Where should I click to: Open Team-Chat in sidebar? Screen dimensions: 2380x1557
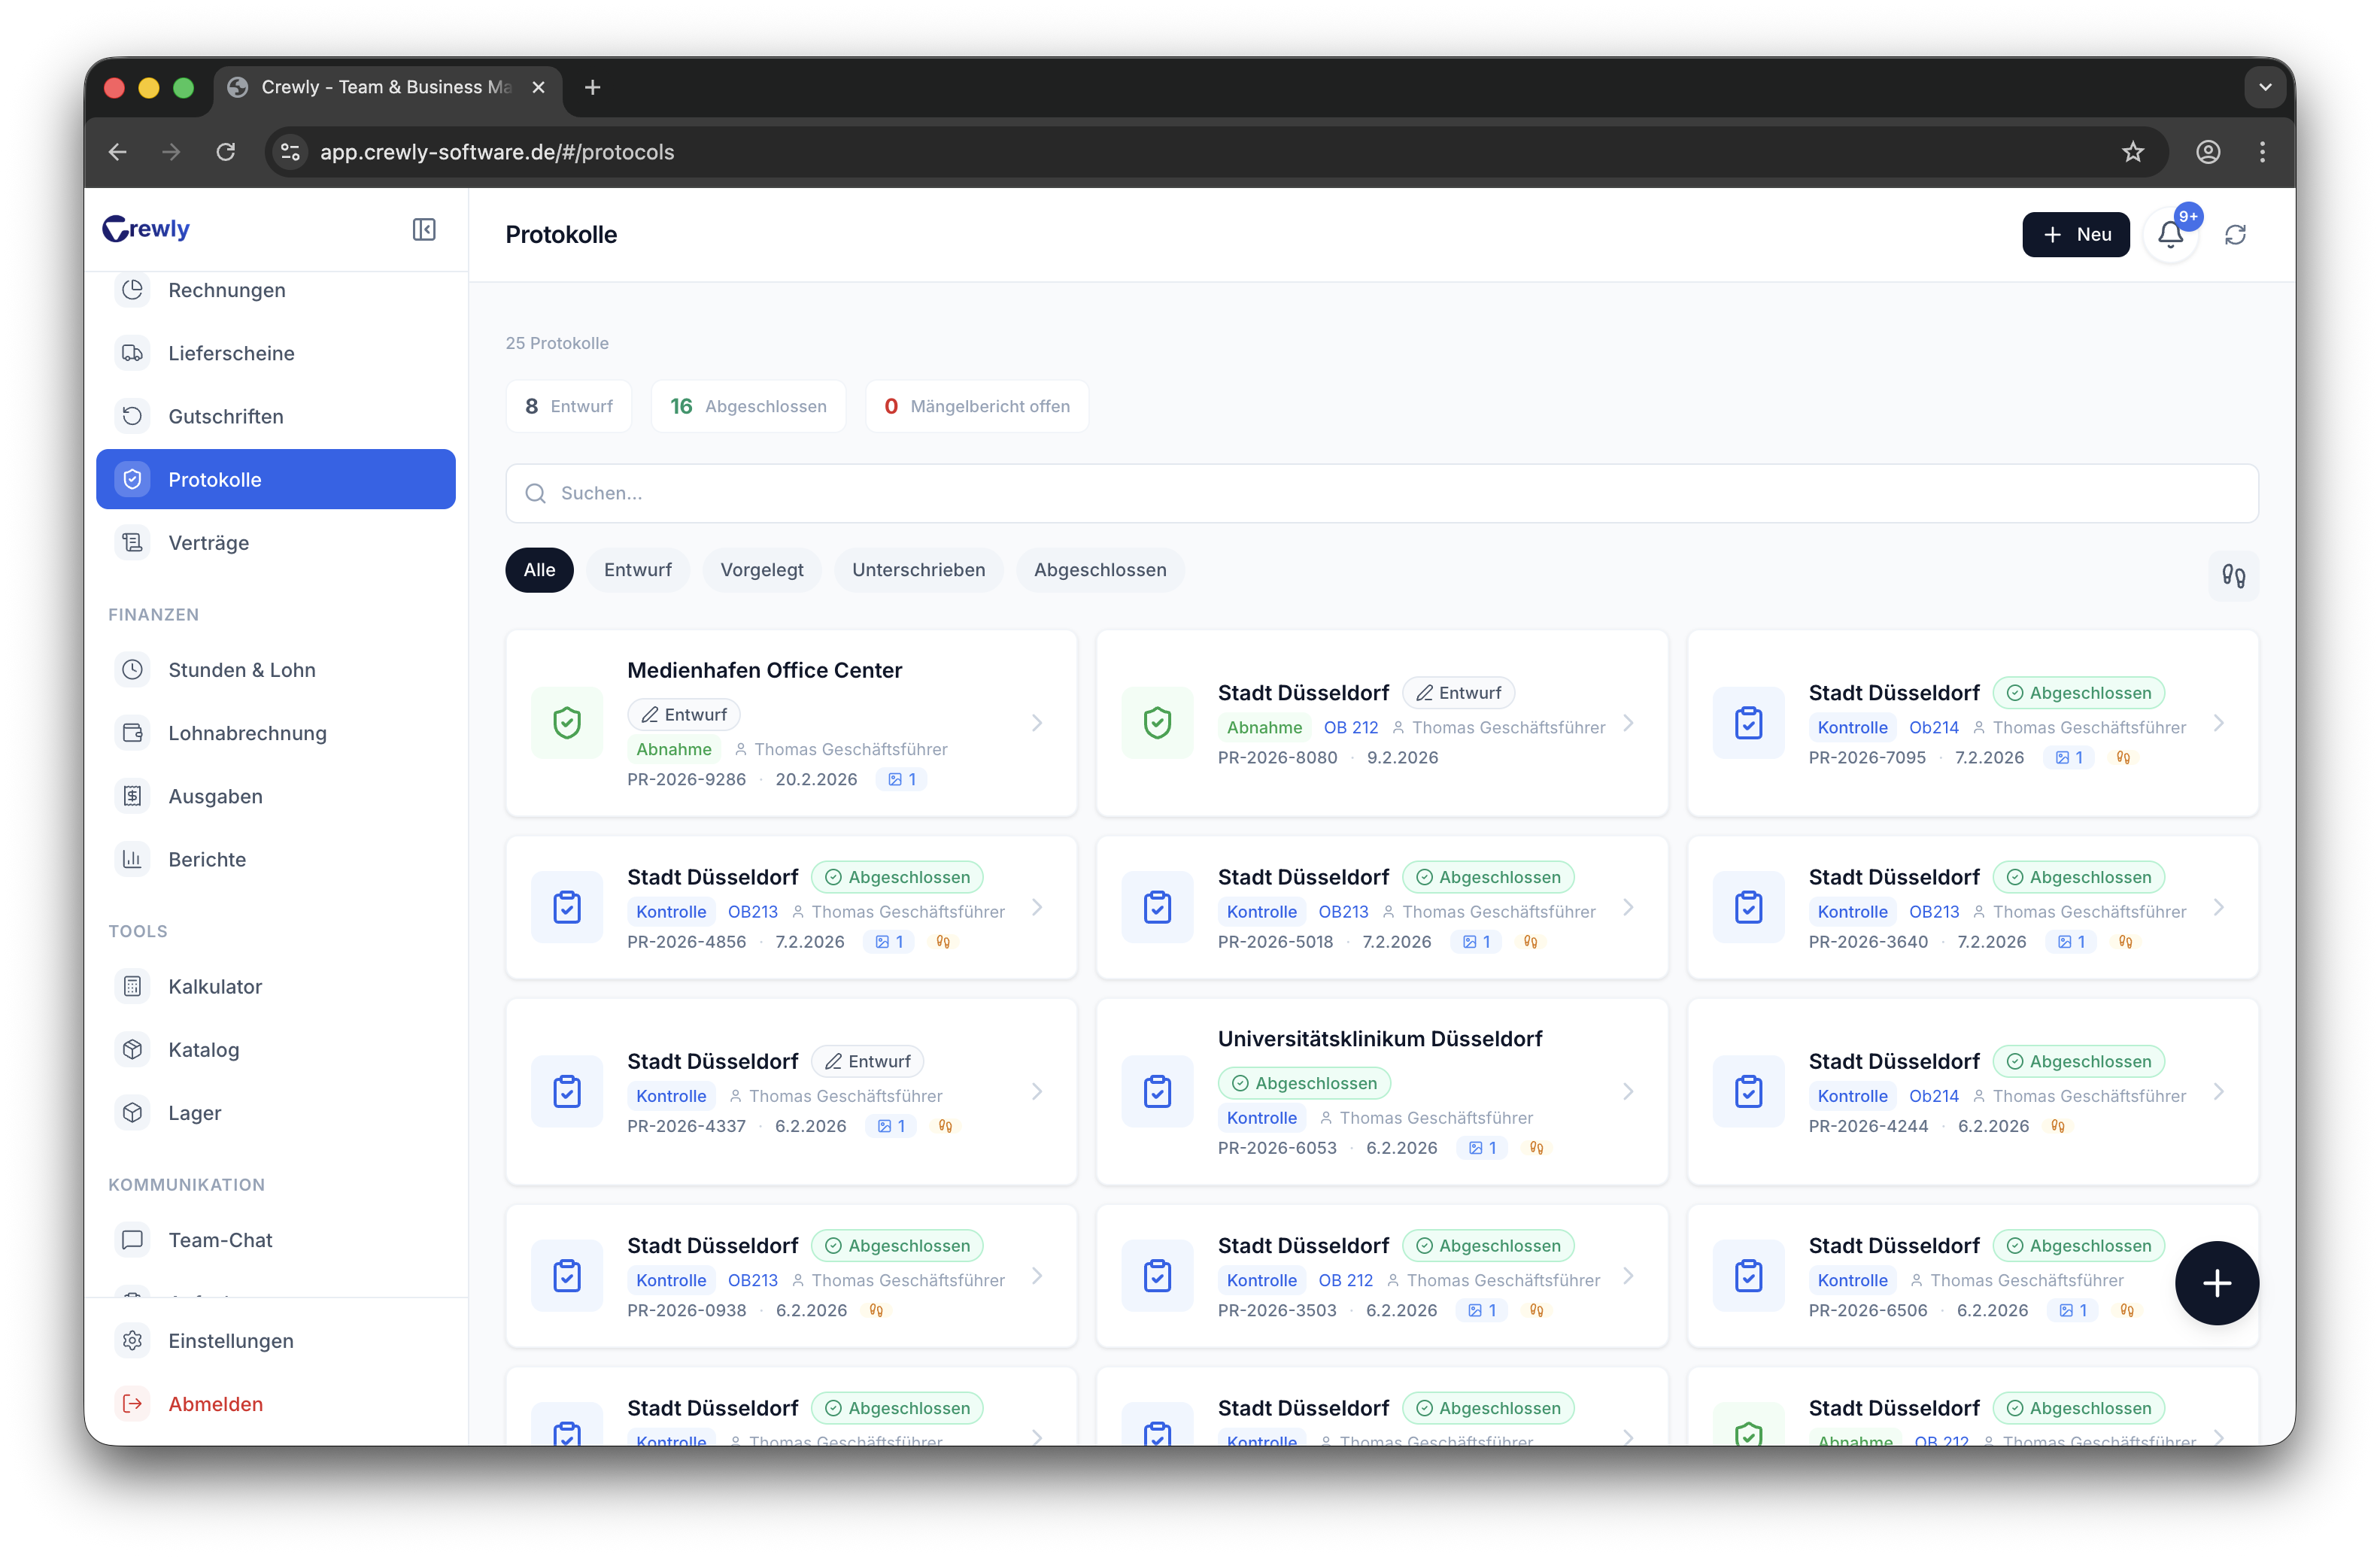pyautogui.click(x=220, y=1240)
